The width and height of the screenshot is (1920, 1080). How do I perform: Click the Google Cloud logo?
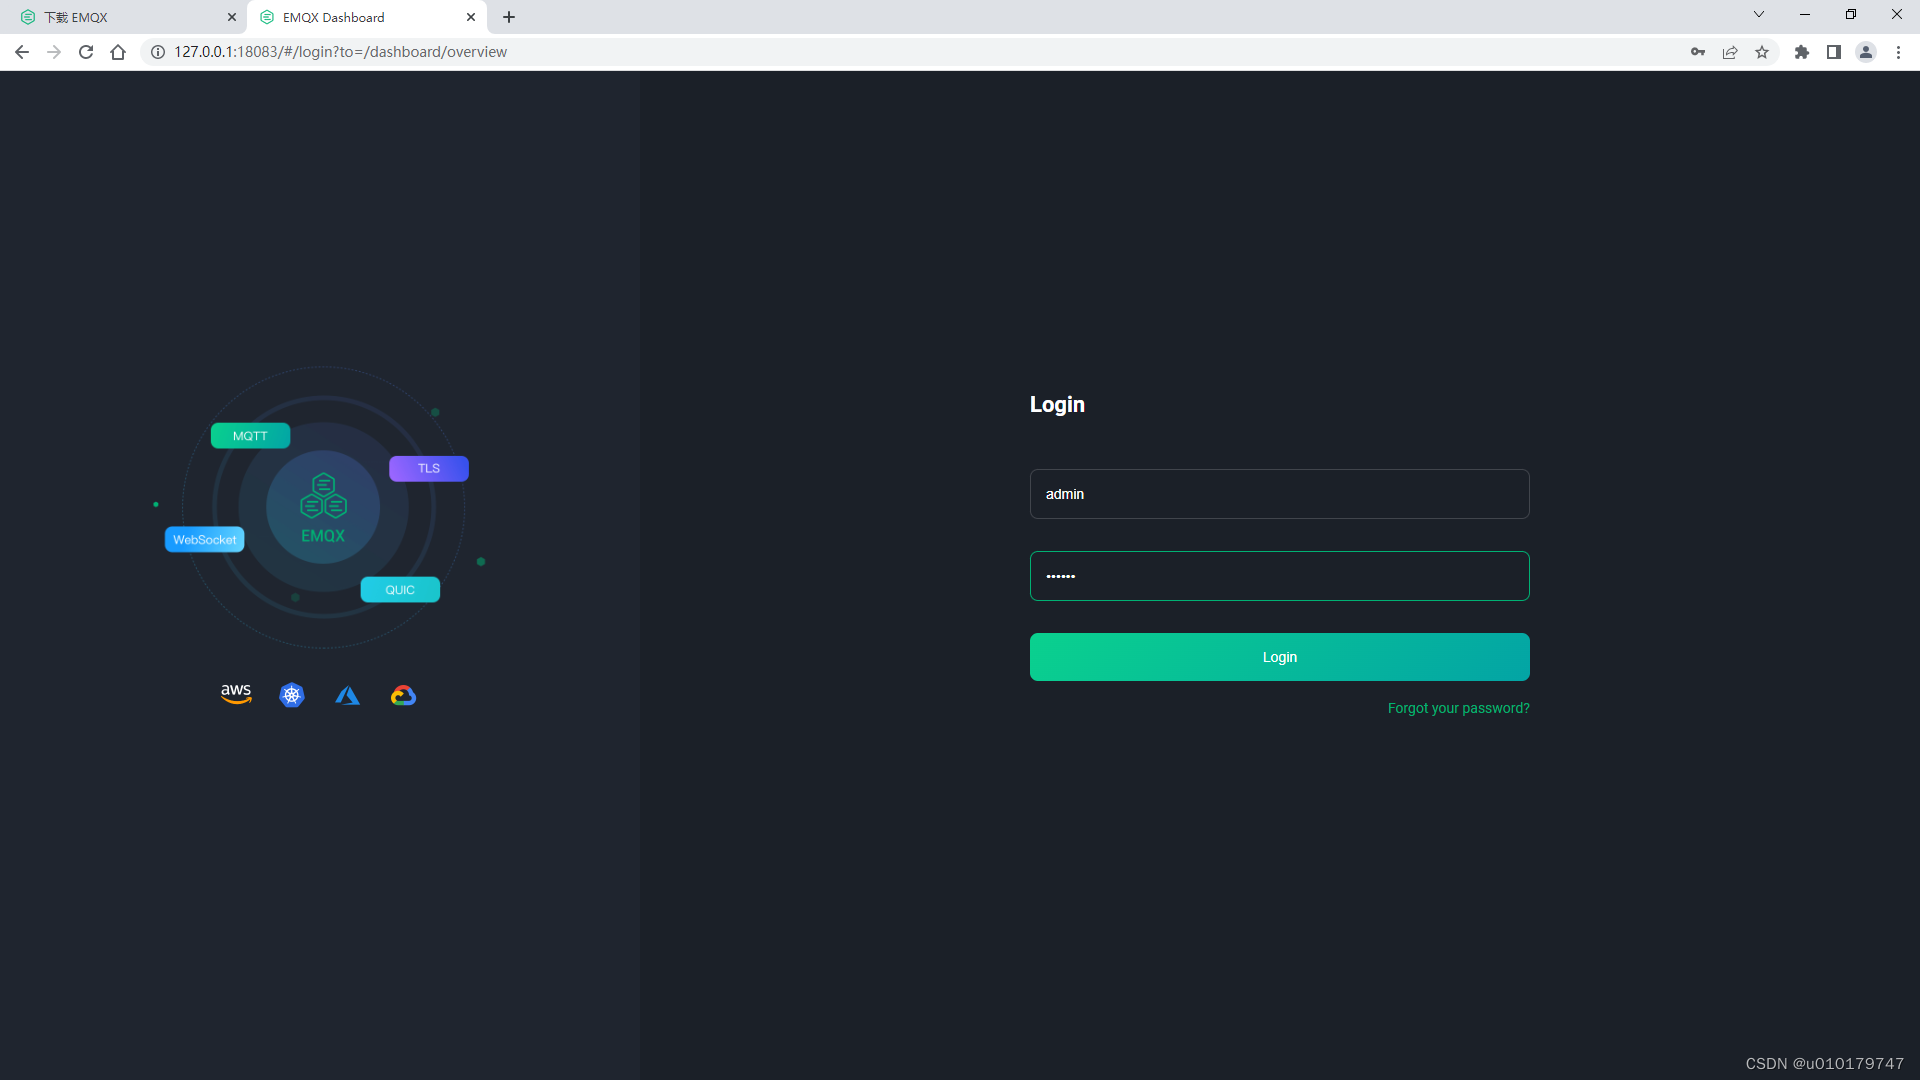click(403, 695)
